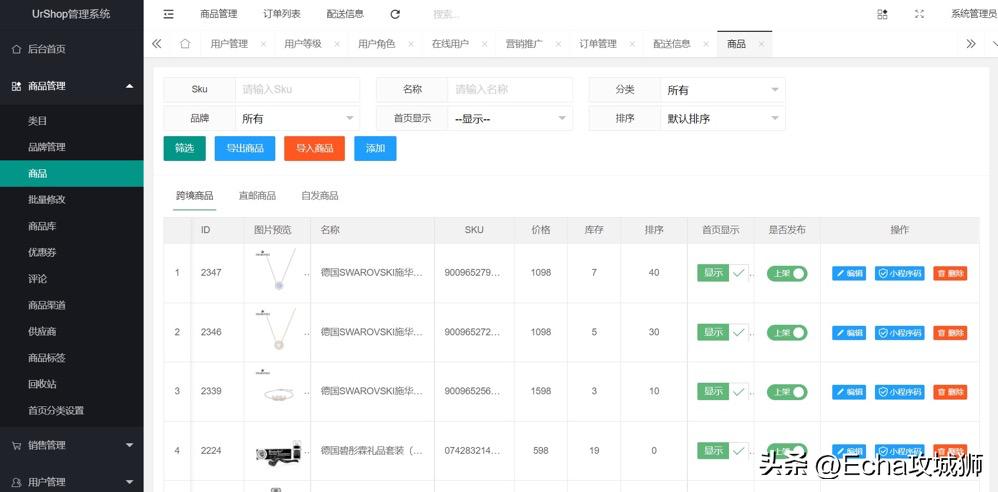This screenshot has width=998, height=492.
Task: Click 删除 for product 2347
Action: [950, 273]
